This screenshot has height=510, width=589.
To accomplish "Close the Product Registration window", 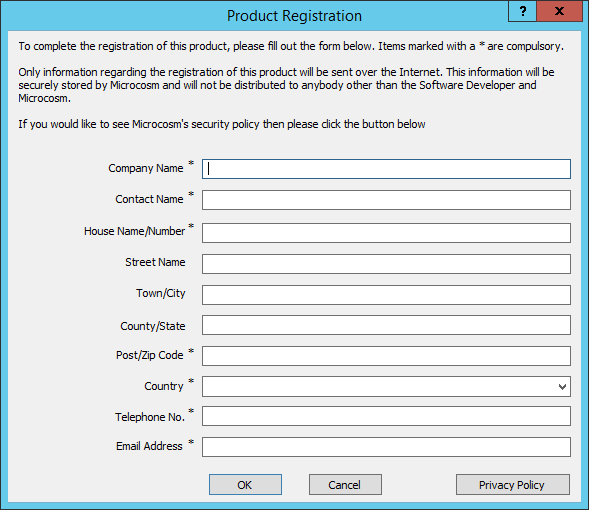I will tap(559, 11).
